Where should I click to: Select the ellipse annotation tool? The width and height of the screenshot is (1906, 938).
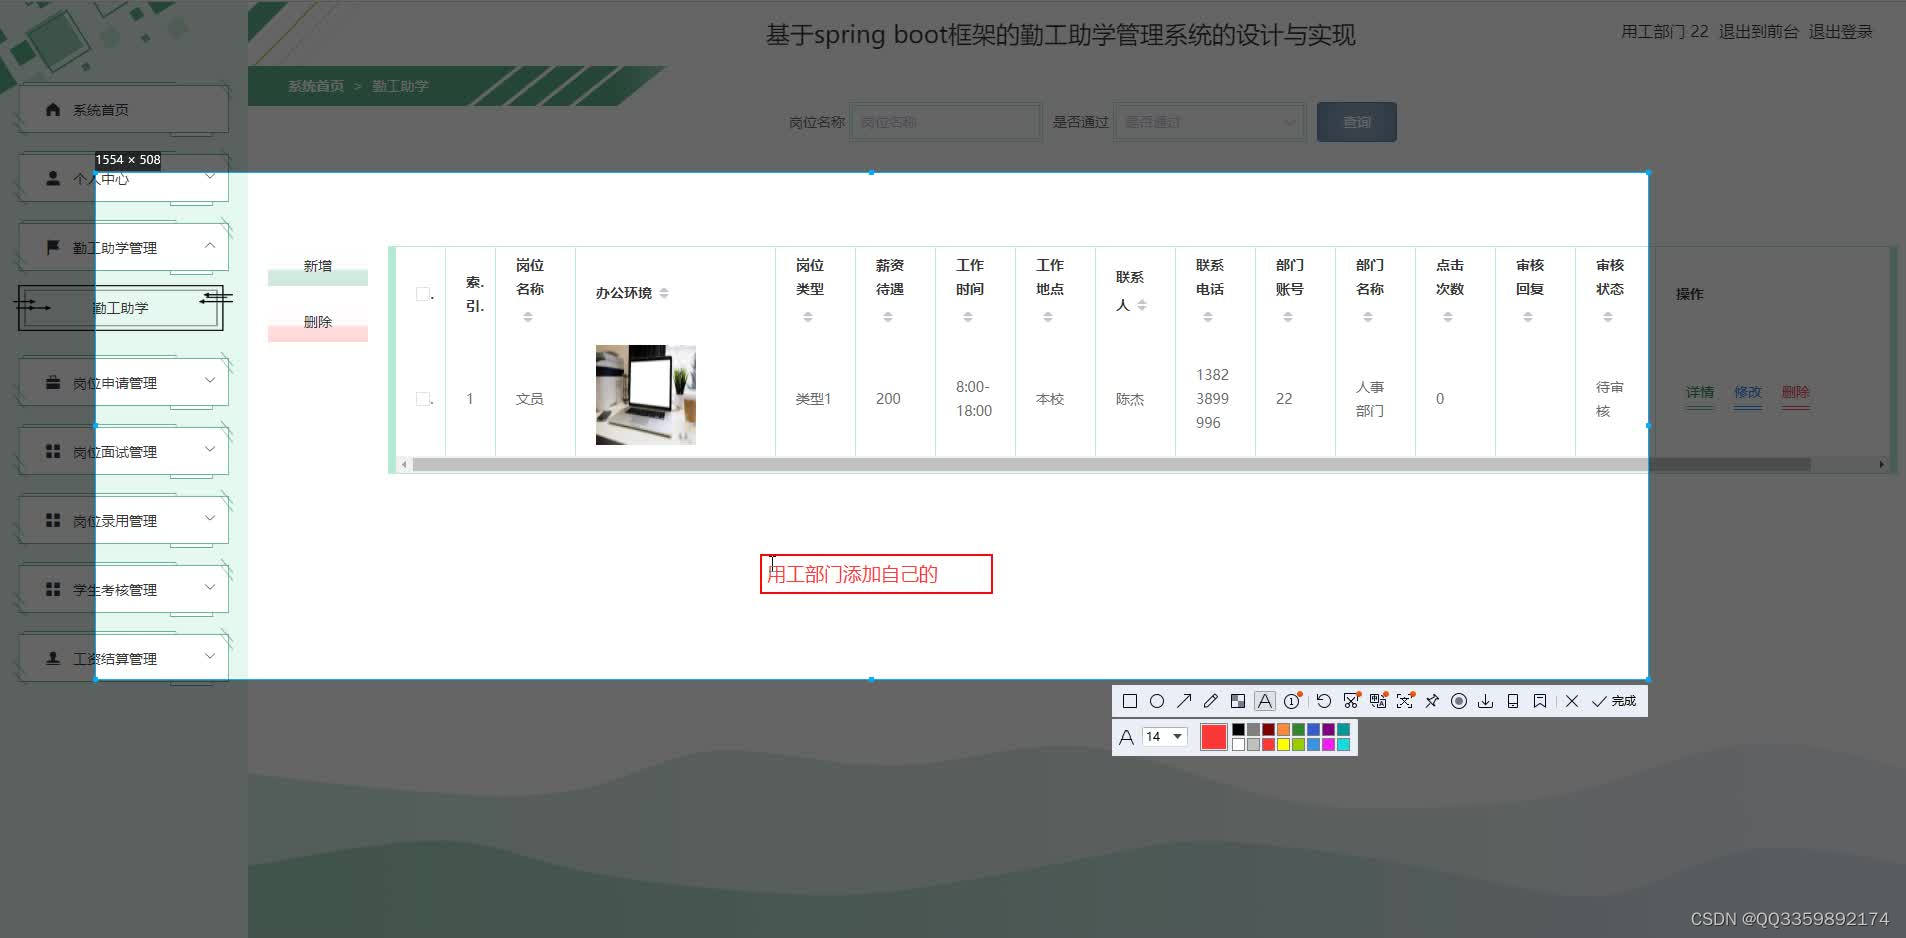click(1157, 701)
